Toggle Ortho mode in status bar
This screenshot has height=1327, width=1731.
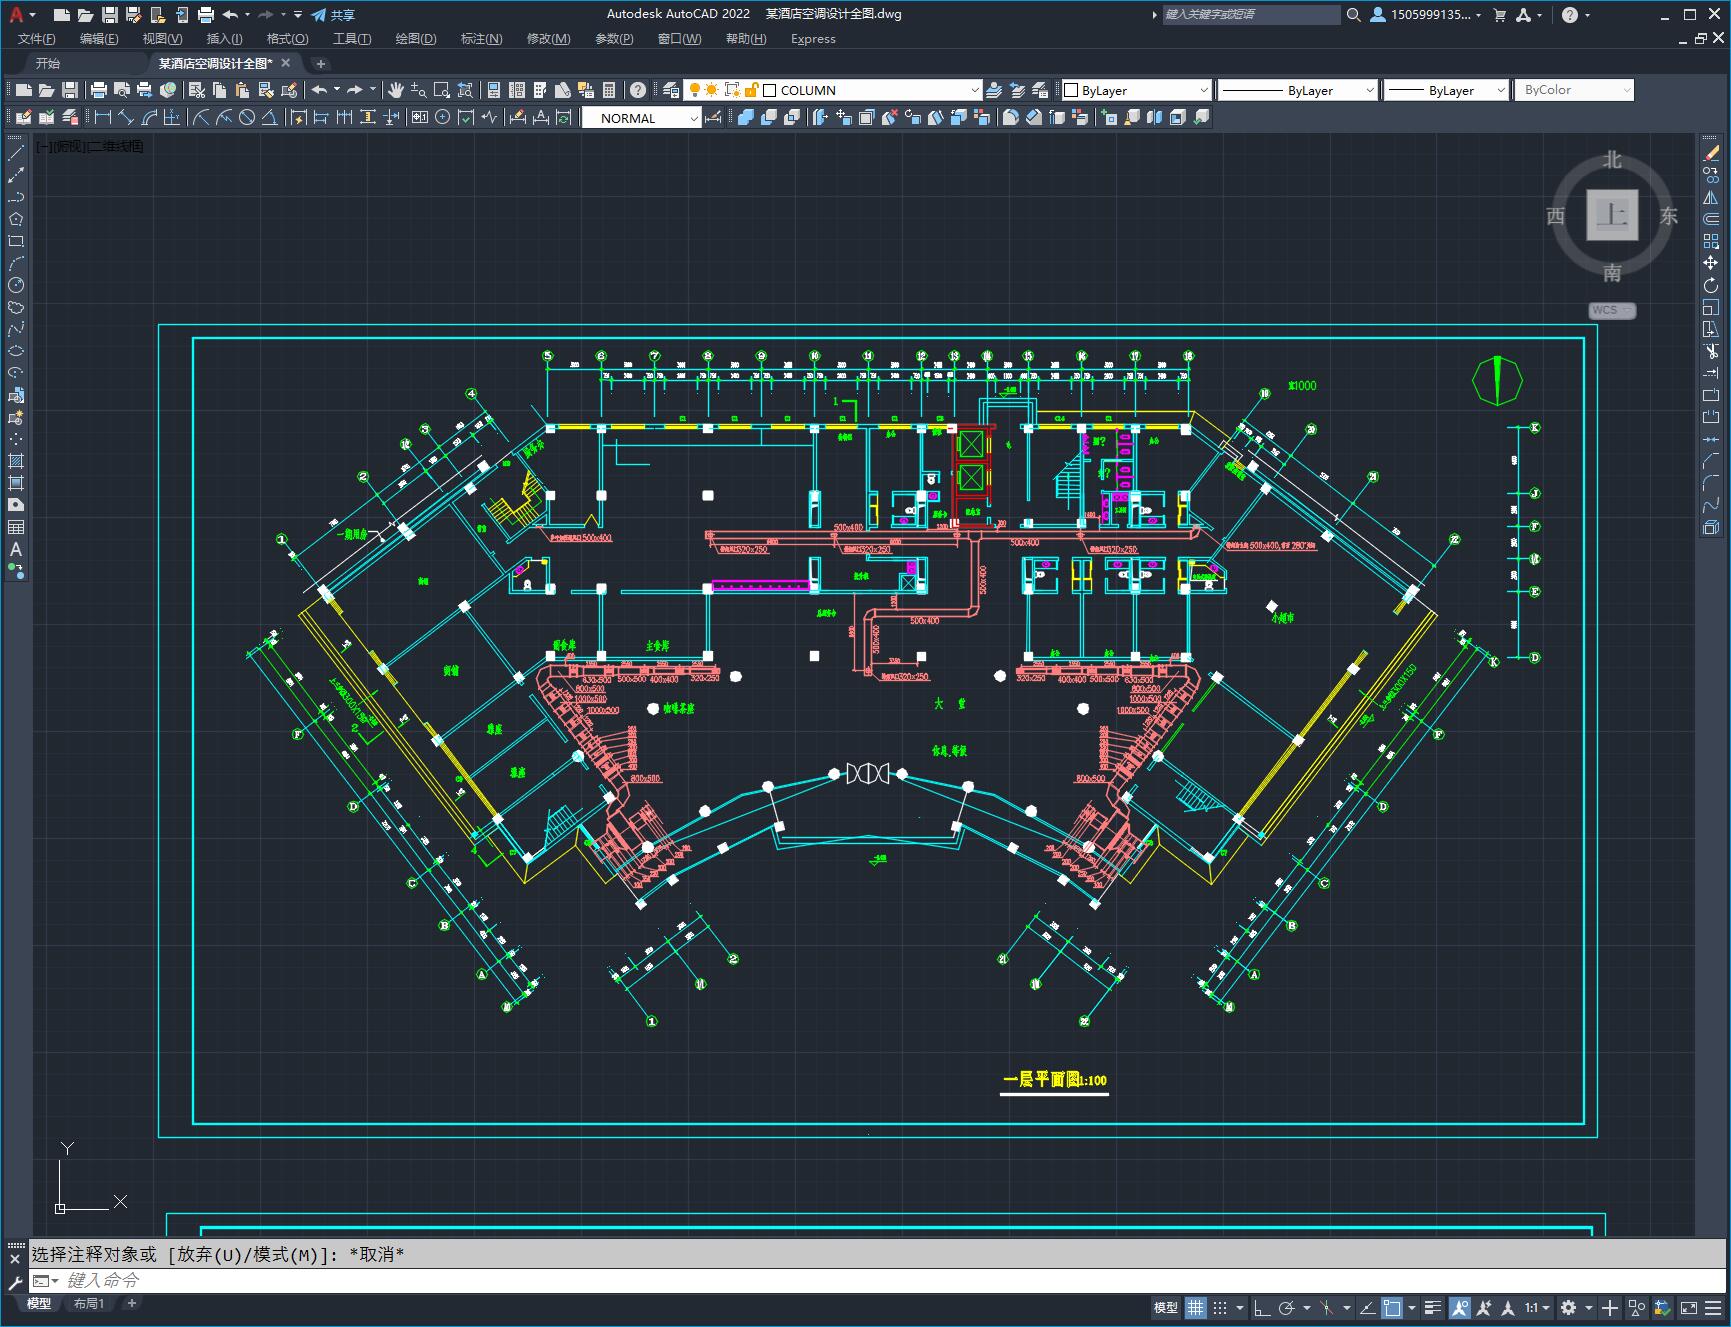1262,1307
